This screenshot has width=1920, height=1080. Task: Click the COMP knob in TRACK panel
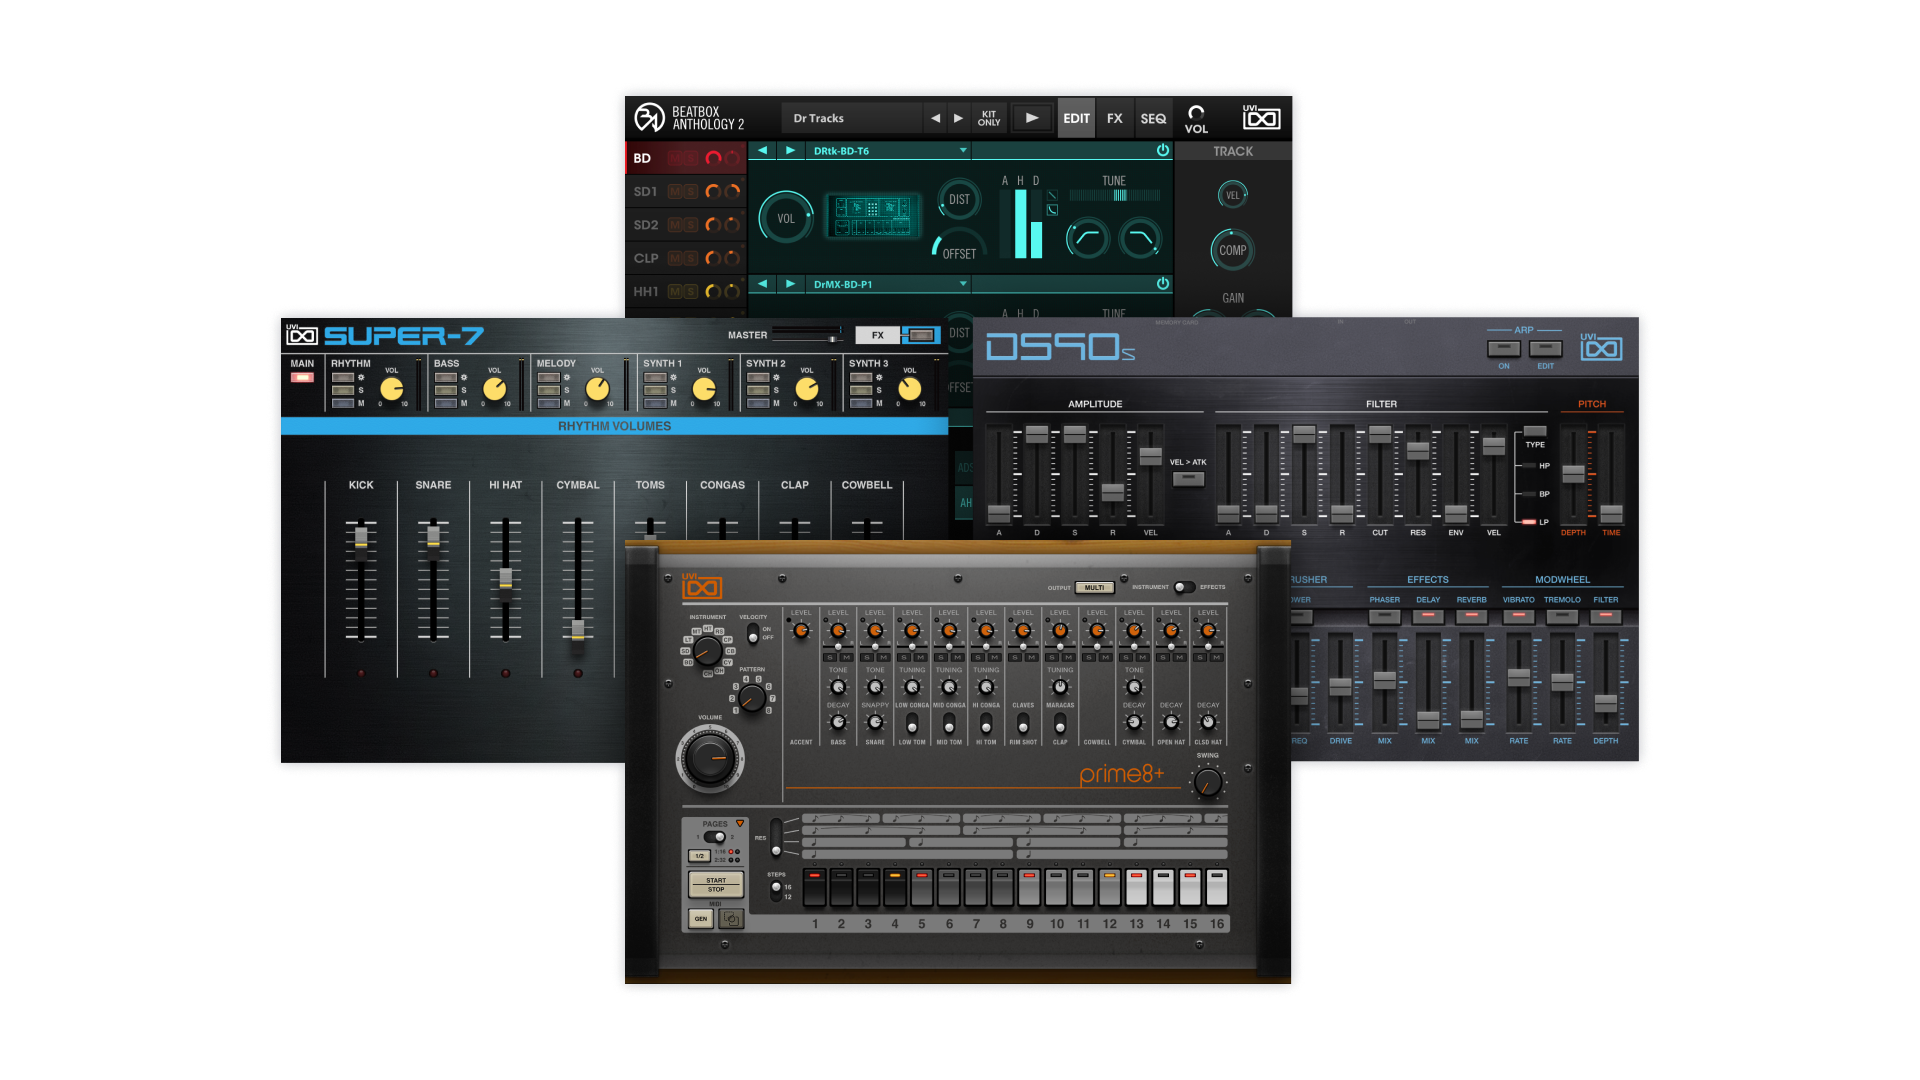point(1232,250)
